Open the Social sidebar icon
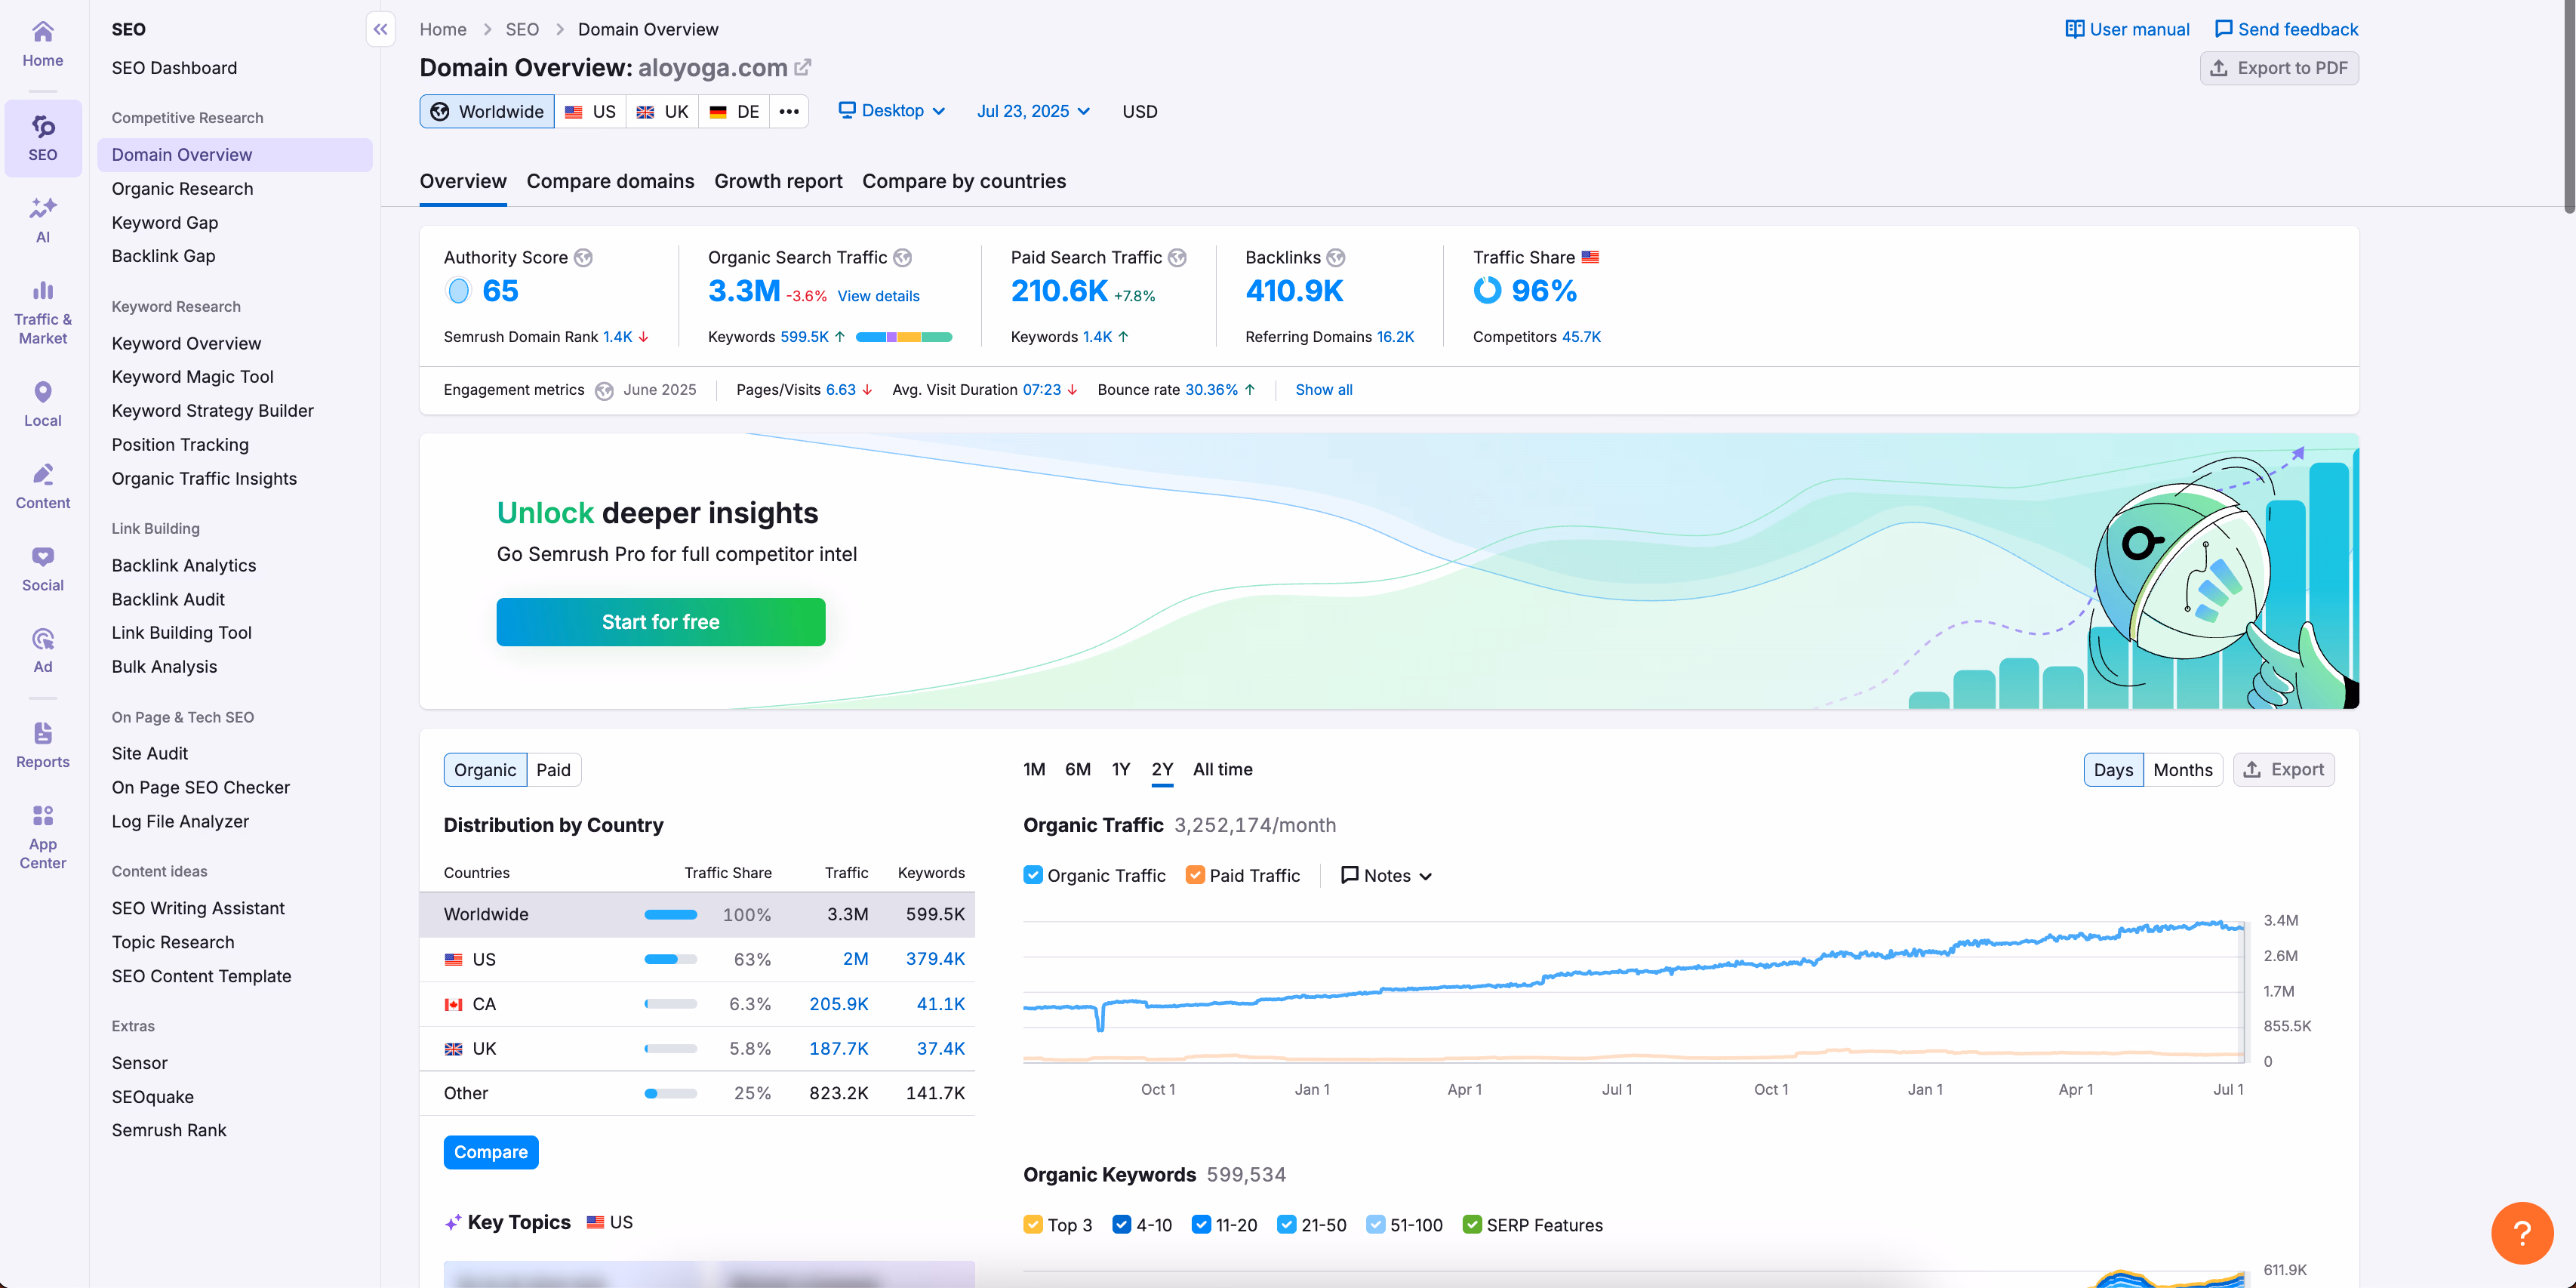 (42, 569)
